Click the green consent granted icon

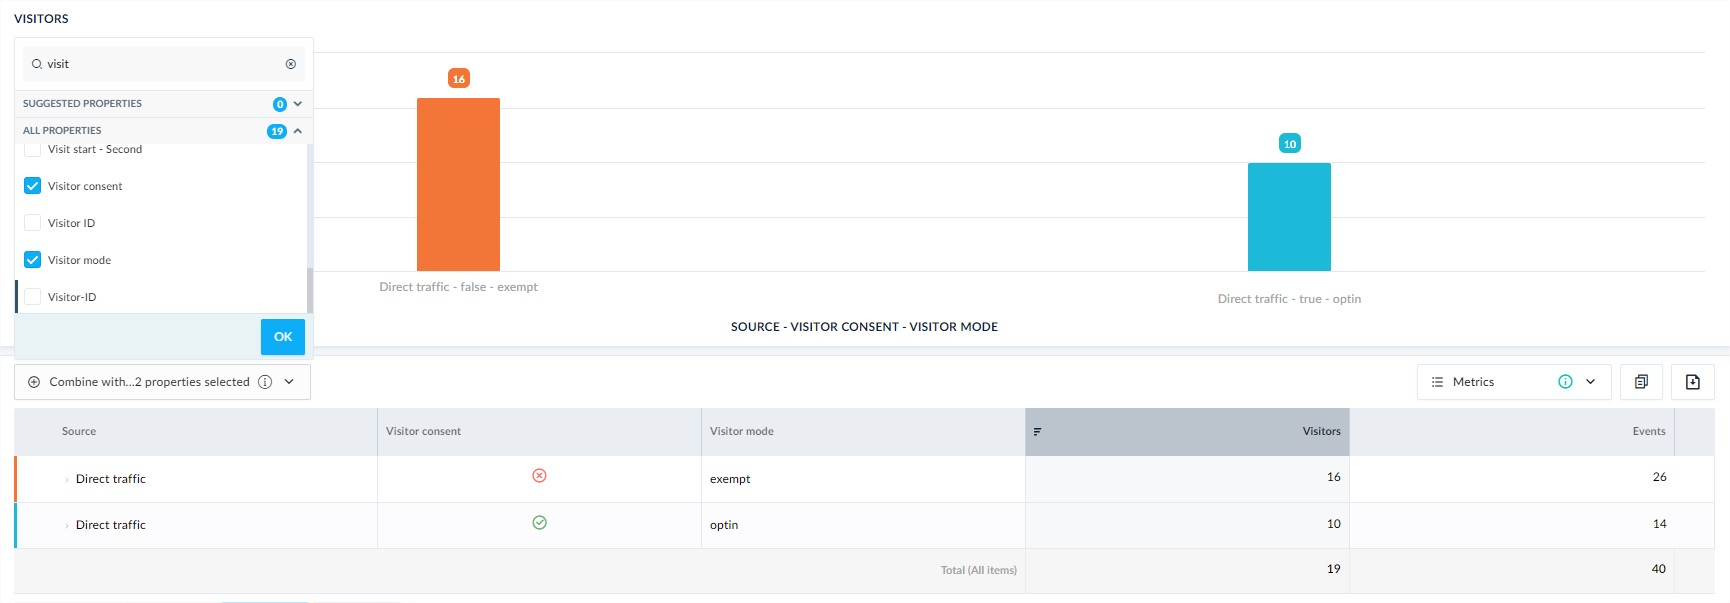click(539, 523)
